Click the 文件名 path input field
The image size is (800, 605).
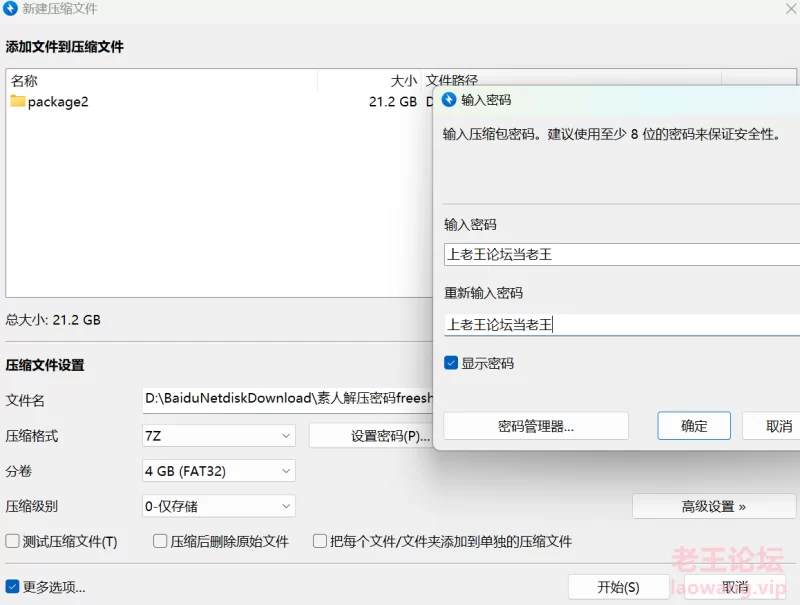(288, 399)
